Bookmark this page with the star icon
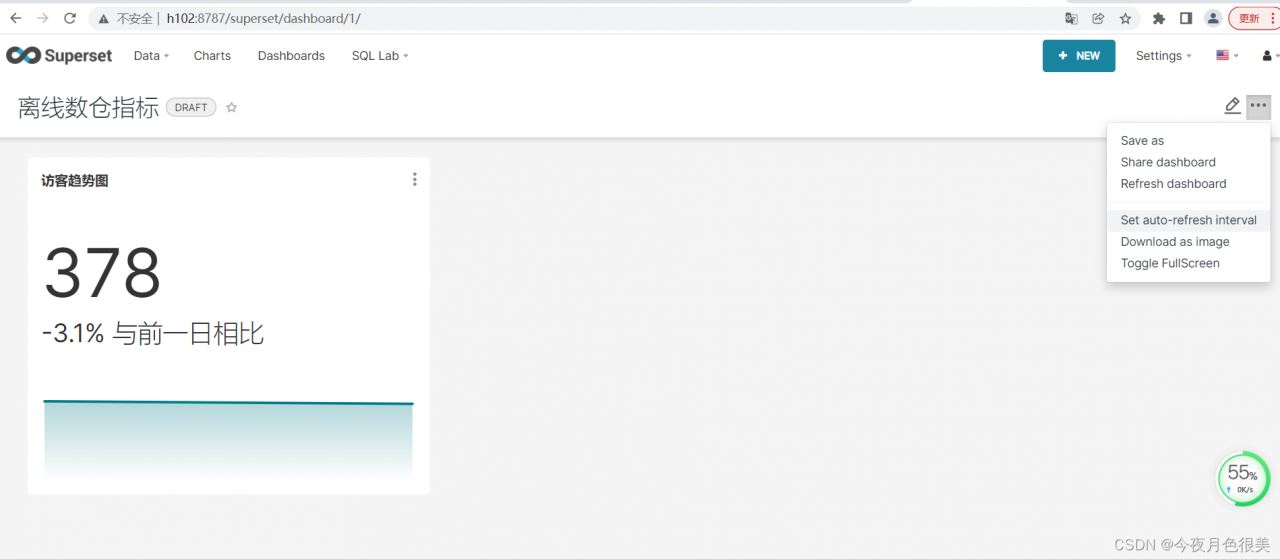 (x=1125, y=18)
